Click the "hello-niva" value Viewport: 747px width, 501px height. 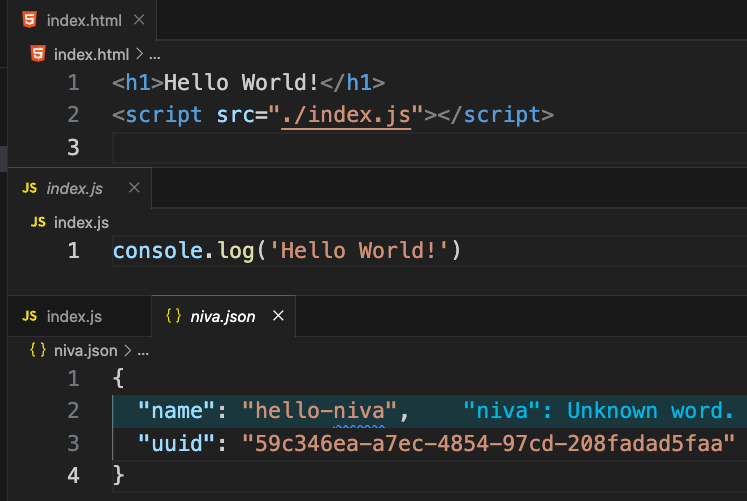click(x=319, y=411)
